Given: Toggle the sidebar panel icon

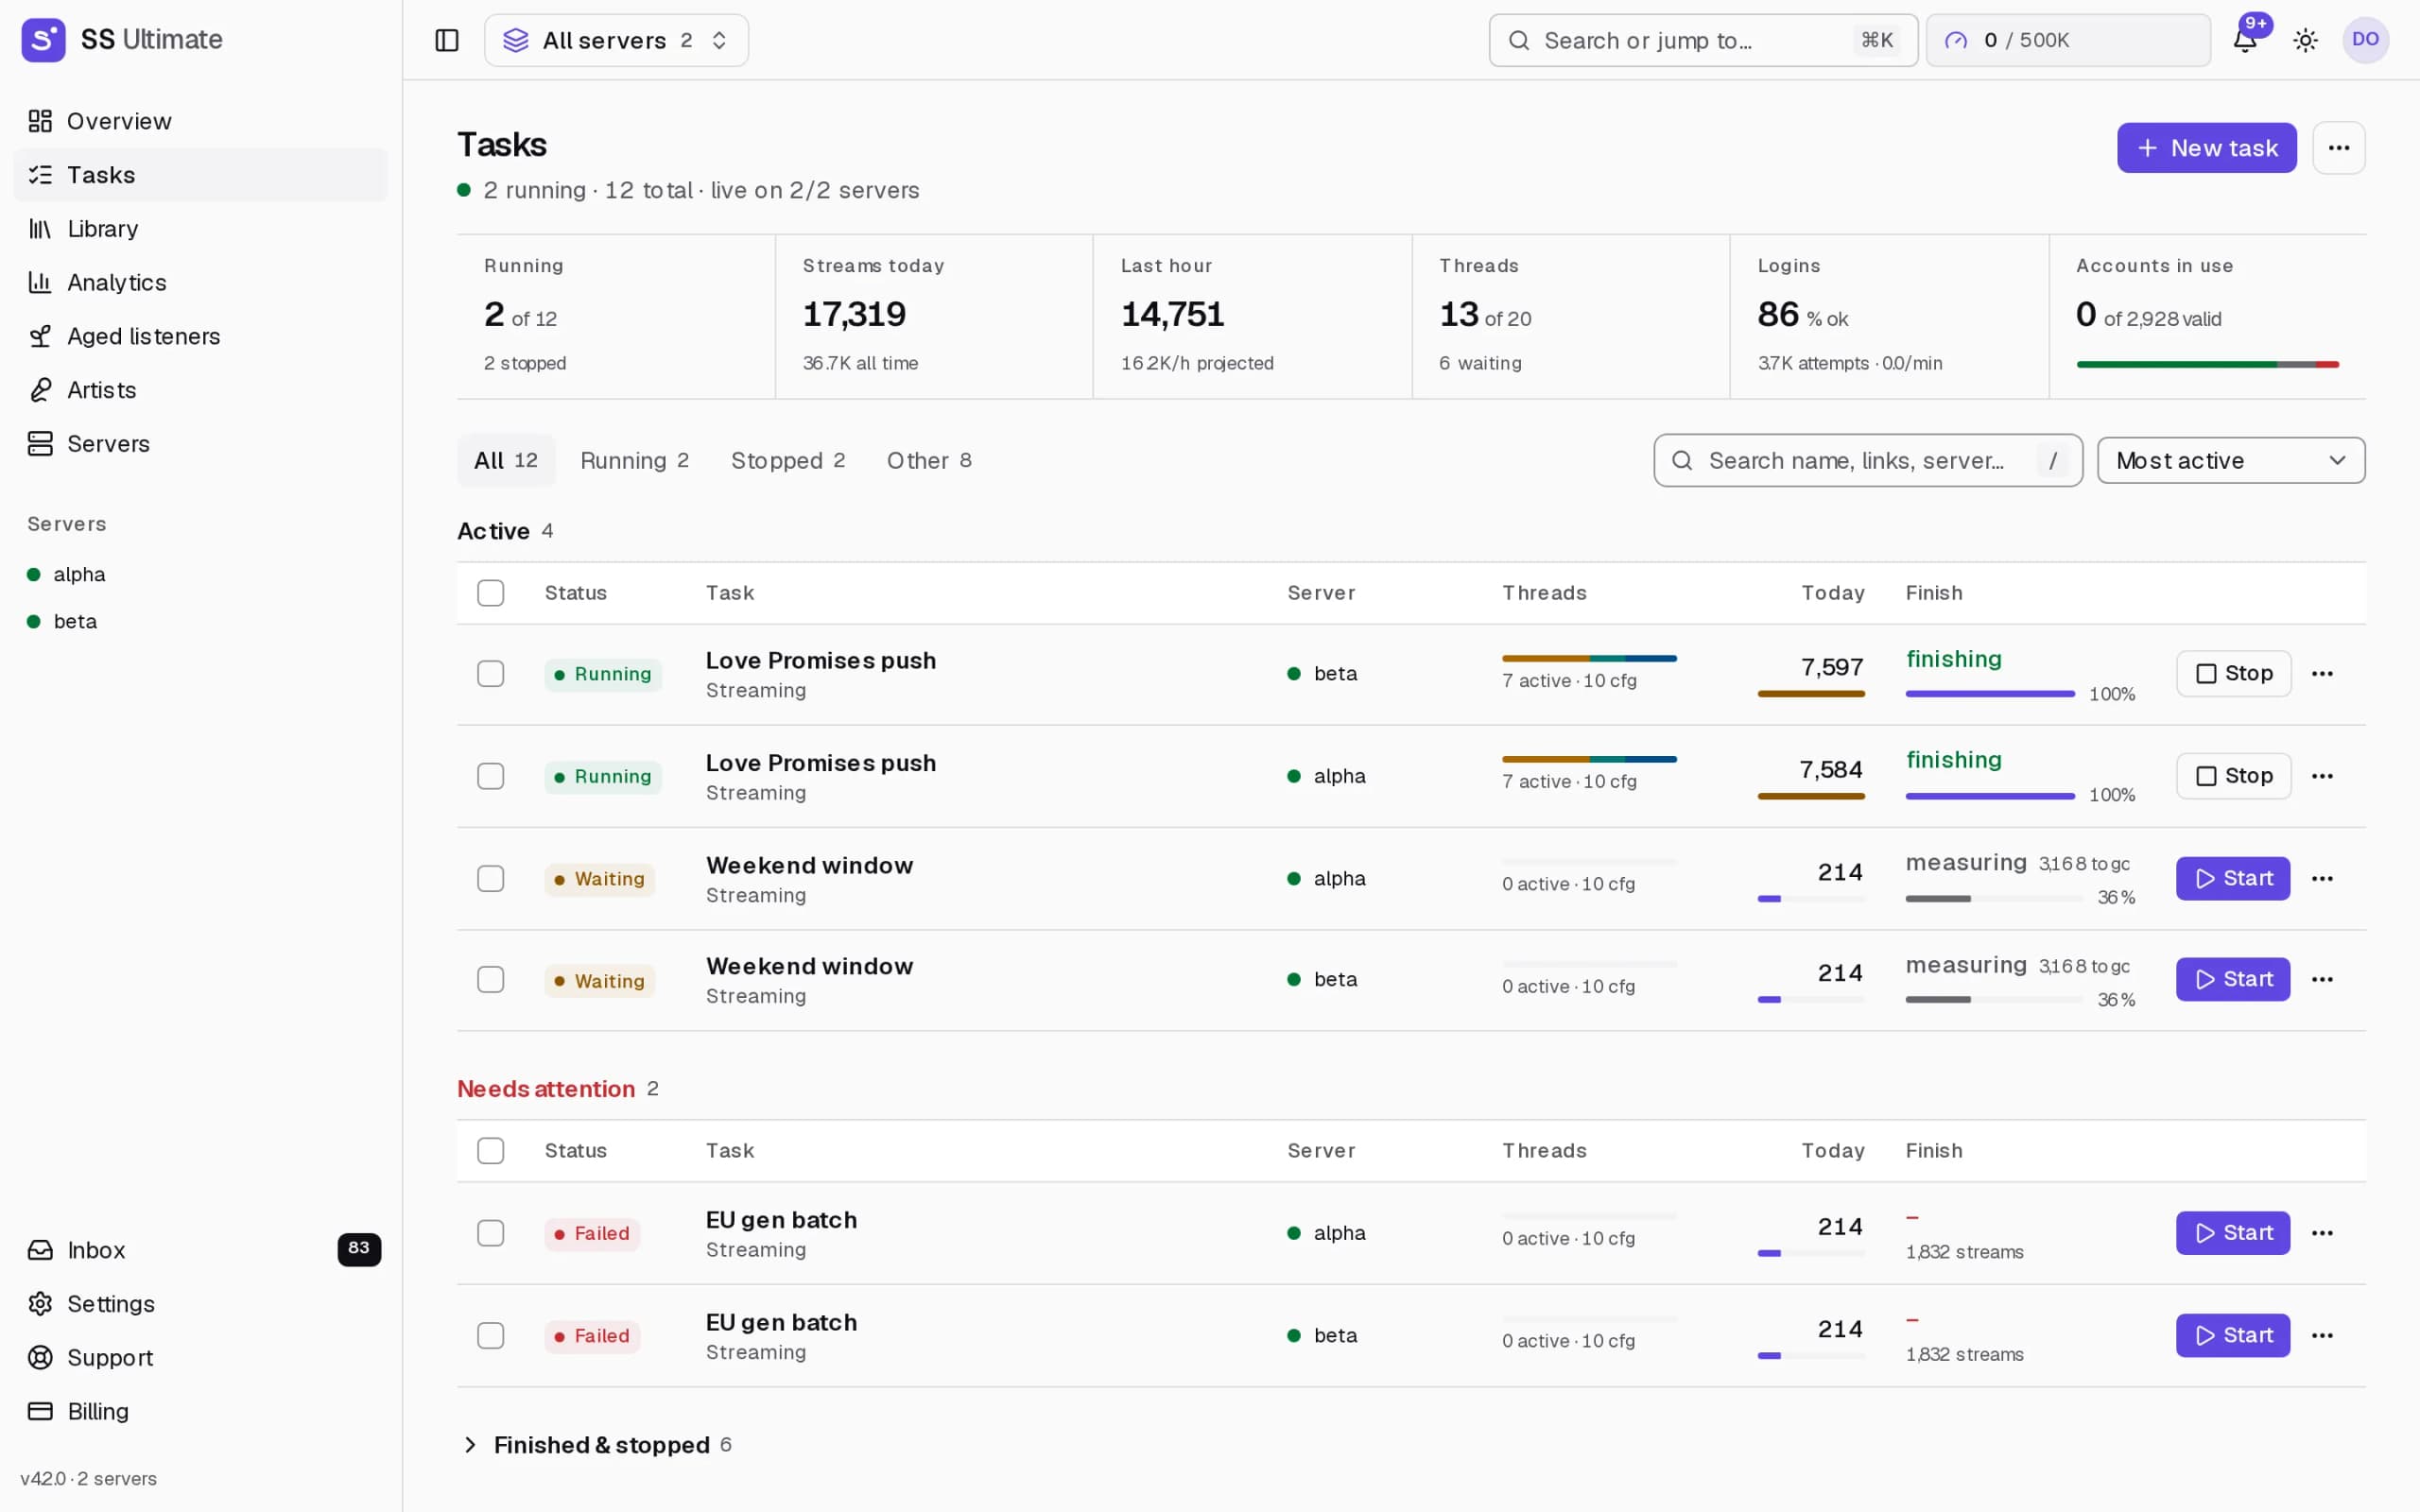Looking at the screenshot, I should [x=447, y=40].
